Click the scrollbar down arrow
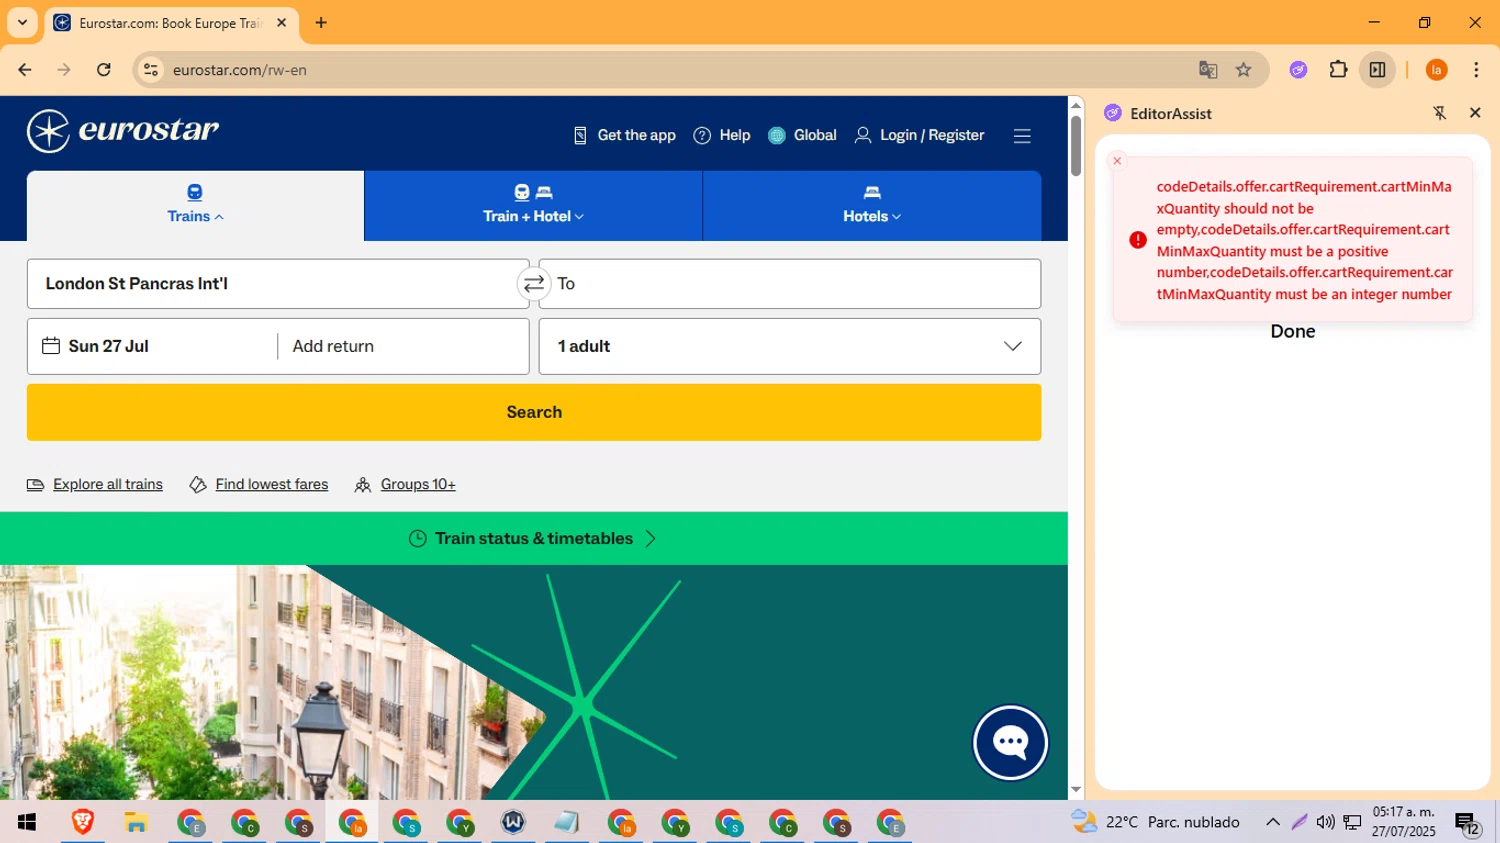1500x843 pixels. coord(1076,790)
